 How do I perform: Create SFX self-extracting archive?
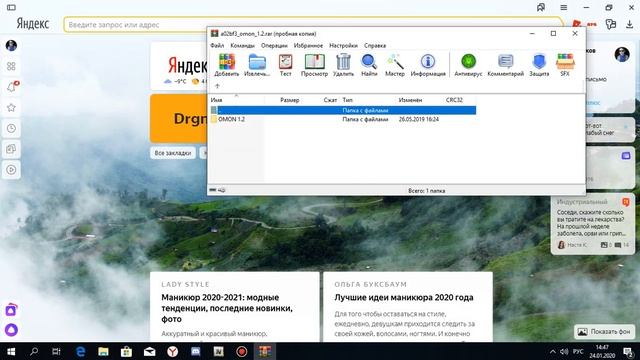tap(565, 65)
